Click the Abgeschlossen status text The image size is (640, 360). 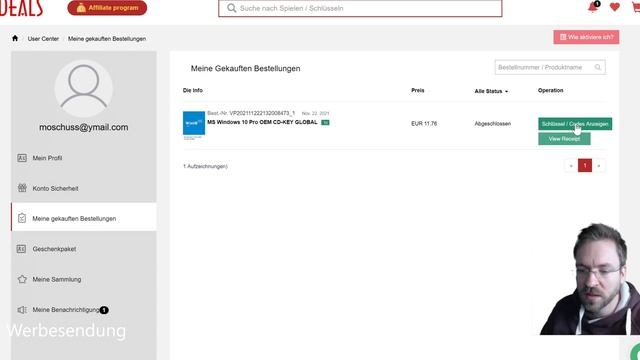(493, 124)
